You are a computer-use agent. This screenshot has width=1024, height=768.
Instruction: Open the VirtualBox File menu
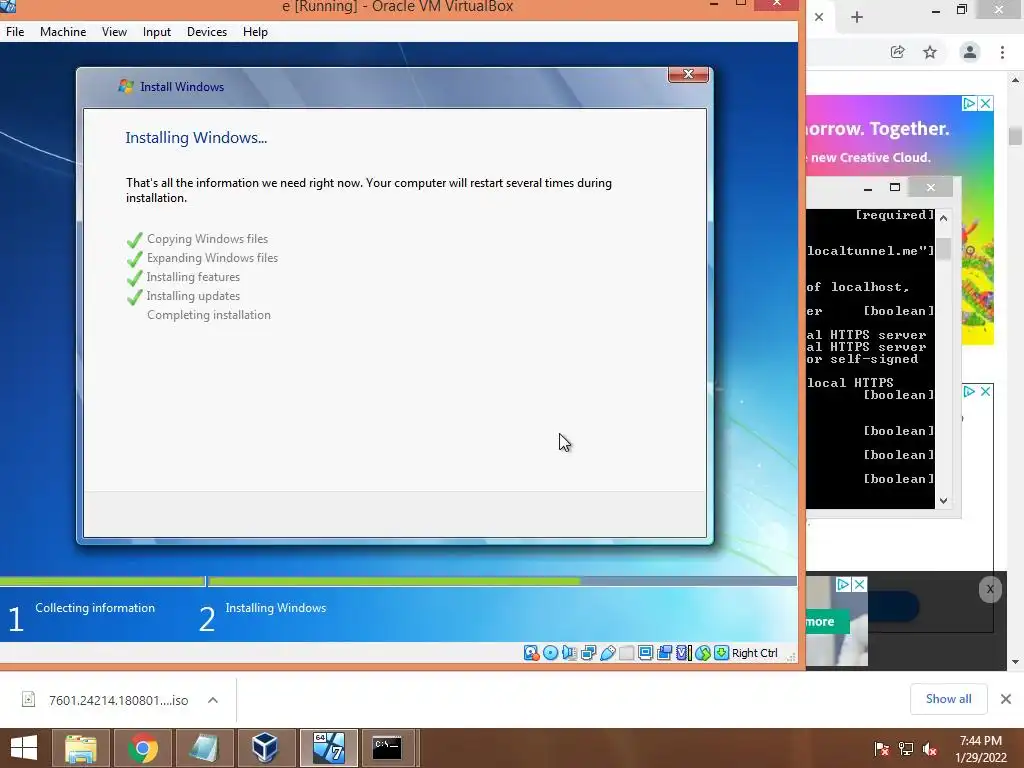pyautogui.click(x=15, y=31)
